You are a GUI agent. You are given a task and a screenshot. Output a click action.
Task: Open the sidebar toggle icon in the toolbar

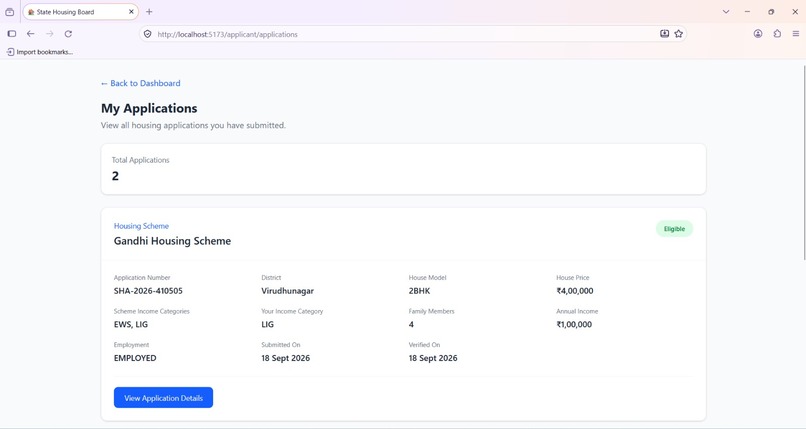[12, 34]
